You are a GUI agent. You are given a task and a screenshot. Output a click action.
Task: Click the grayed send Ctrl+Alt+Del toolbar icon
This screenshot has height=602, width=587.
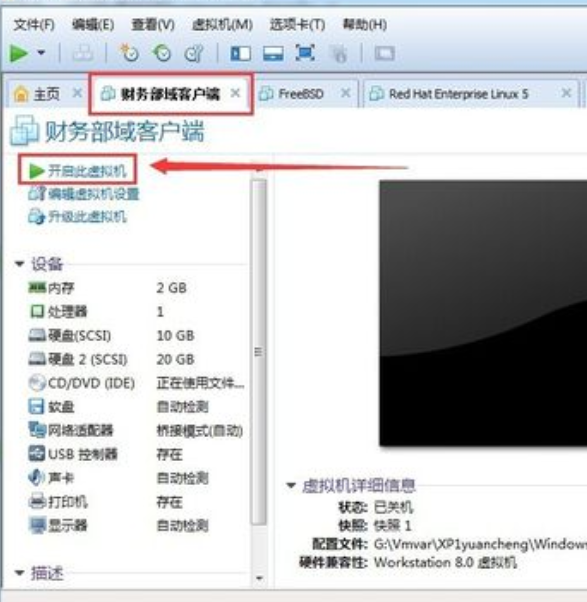83,53
